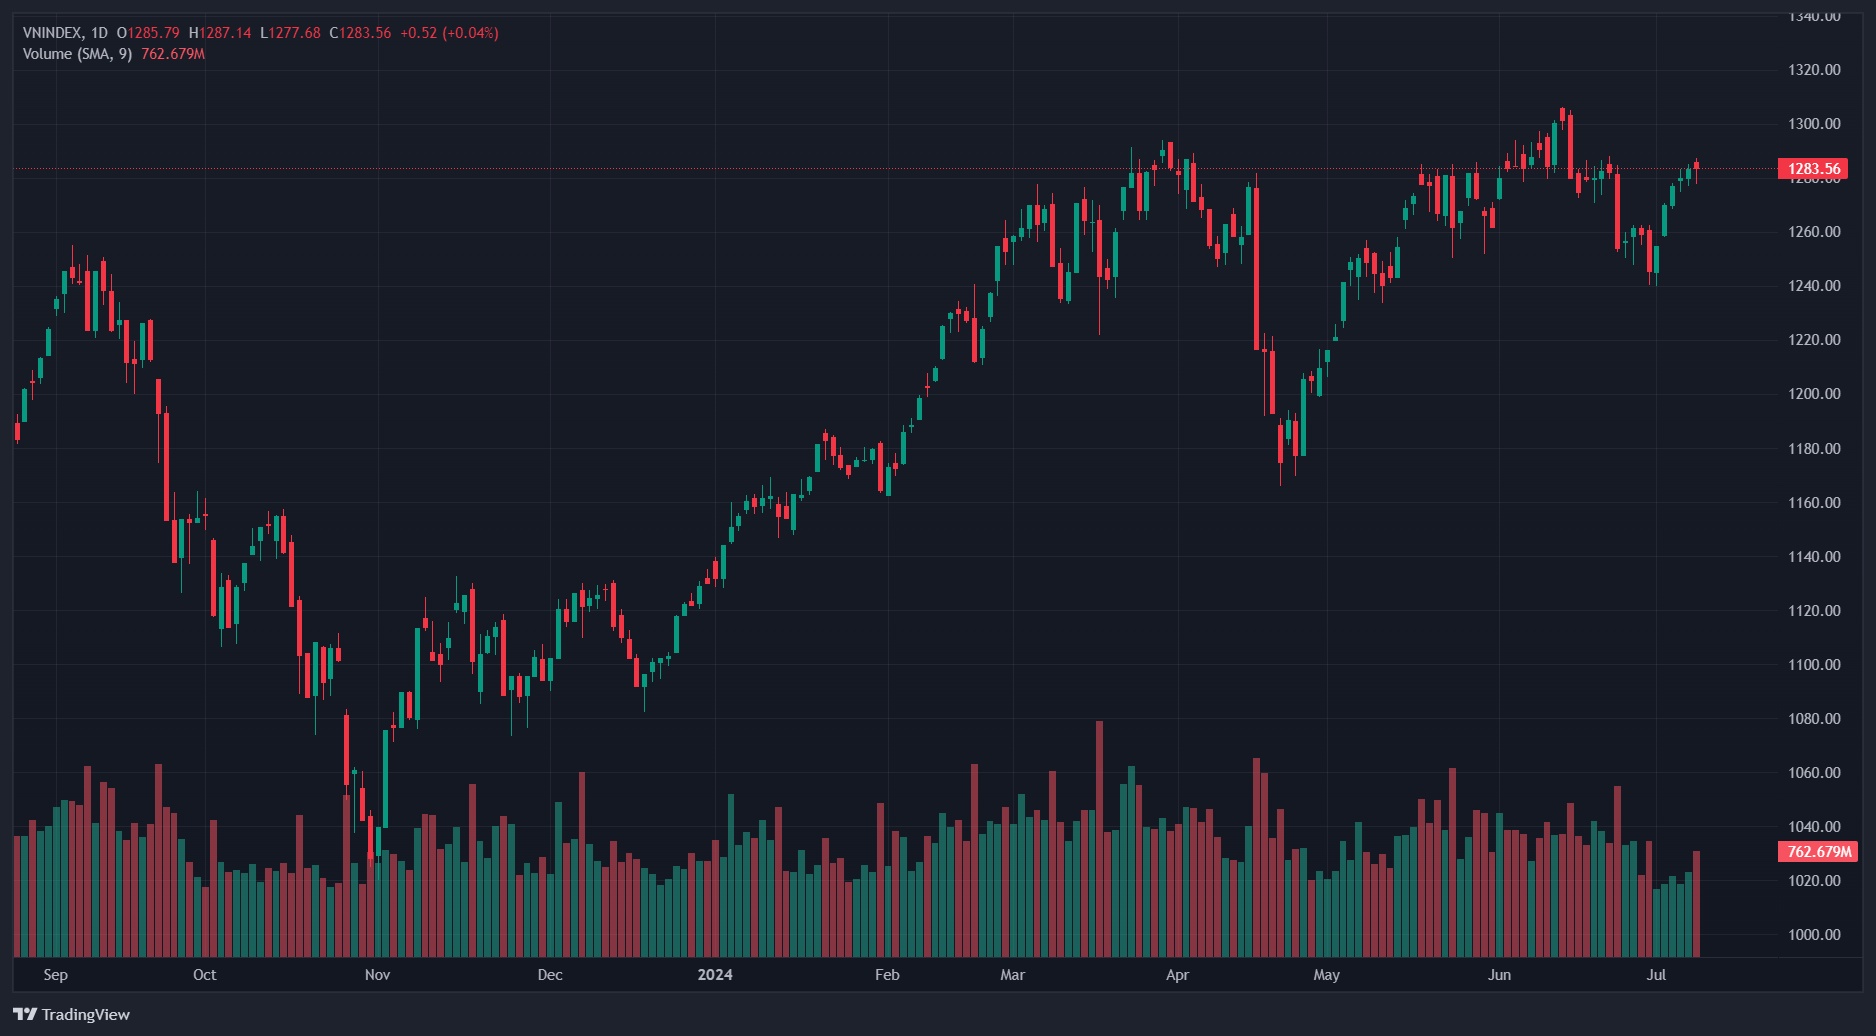The width and height of the screenshot is (1876, 1036).
Task: Click the 1000.00 price scale label
Action: [x=1814, y=935]
